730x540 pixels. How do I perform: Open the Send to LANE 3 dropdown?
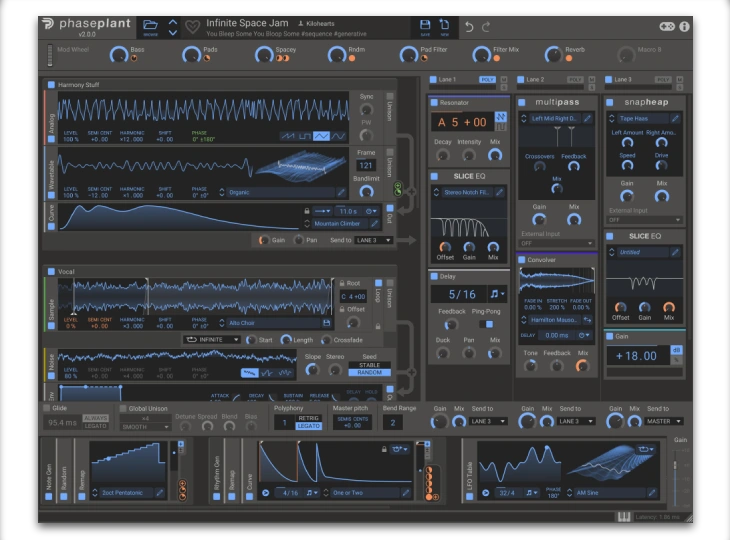(x=373, y=240)
